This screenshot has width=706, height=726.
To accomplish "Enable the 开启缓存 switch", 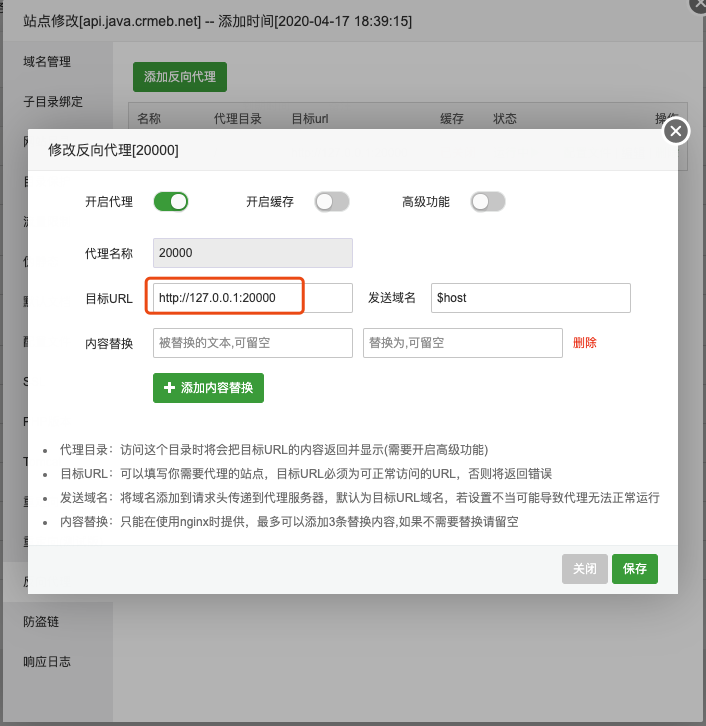I will [332, 202].
